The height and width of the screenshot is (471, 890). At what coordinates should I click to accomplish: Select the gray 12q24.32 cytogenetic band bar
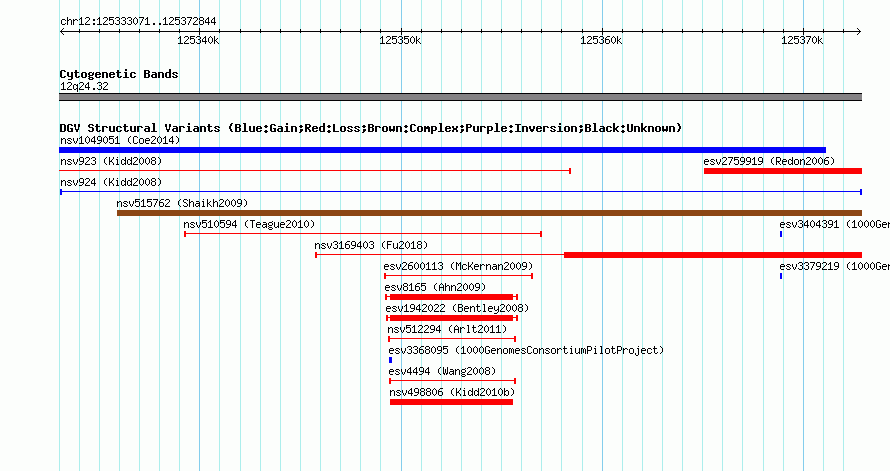pyautogui.click(x=461, y=97)
